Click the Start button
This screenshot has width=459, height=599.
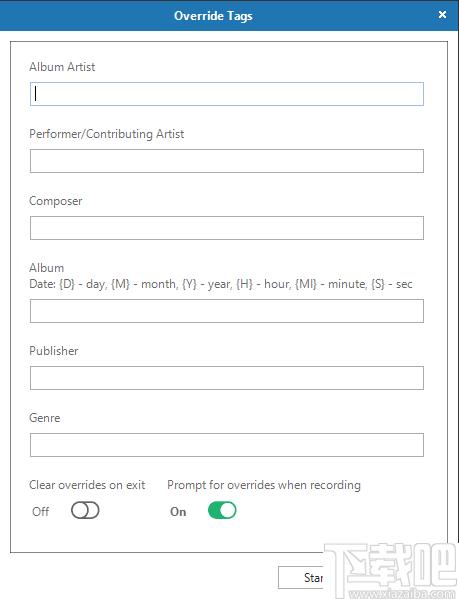(x=301, y=578)
